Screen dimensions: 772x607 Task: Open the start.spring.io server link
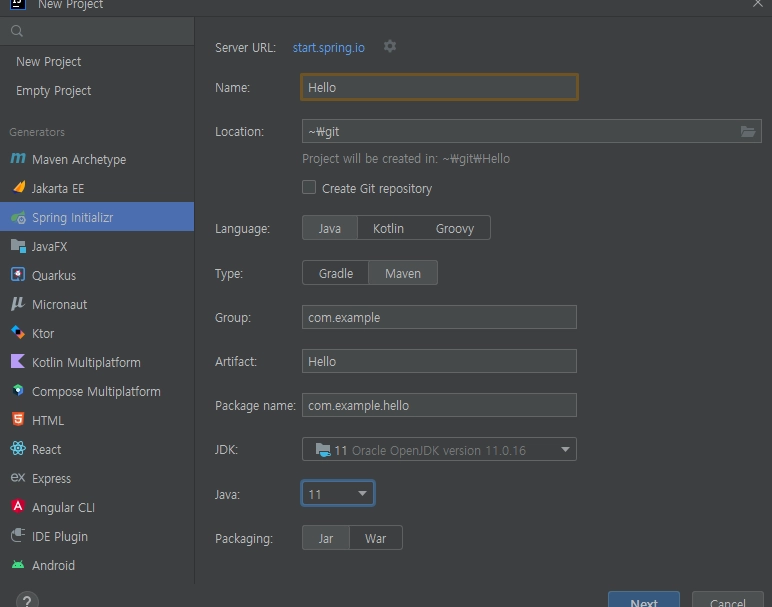328,47
